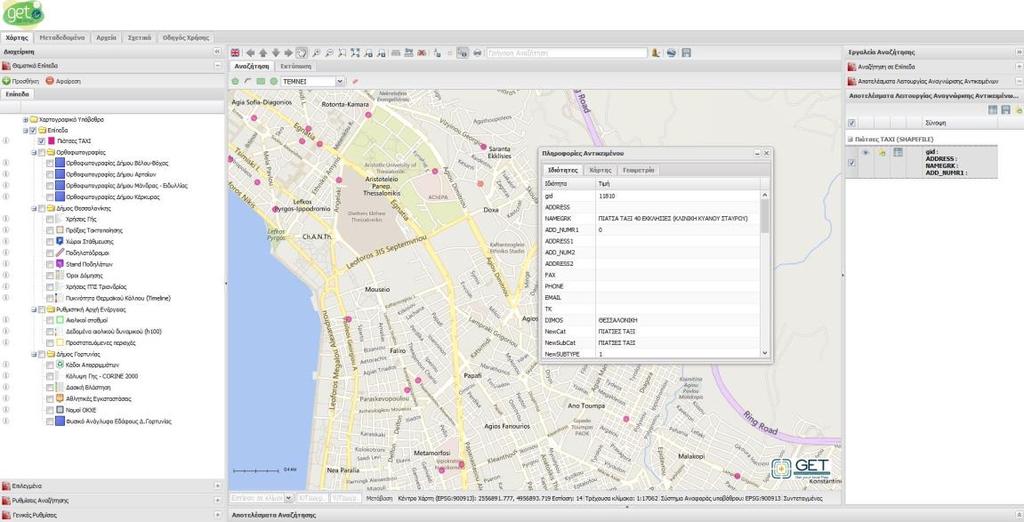Click the print map icon in toolbar
The height and width of the screenshot is (522, 1024).
tap(477, 53)
